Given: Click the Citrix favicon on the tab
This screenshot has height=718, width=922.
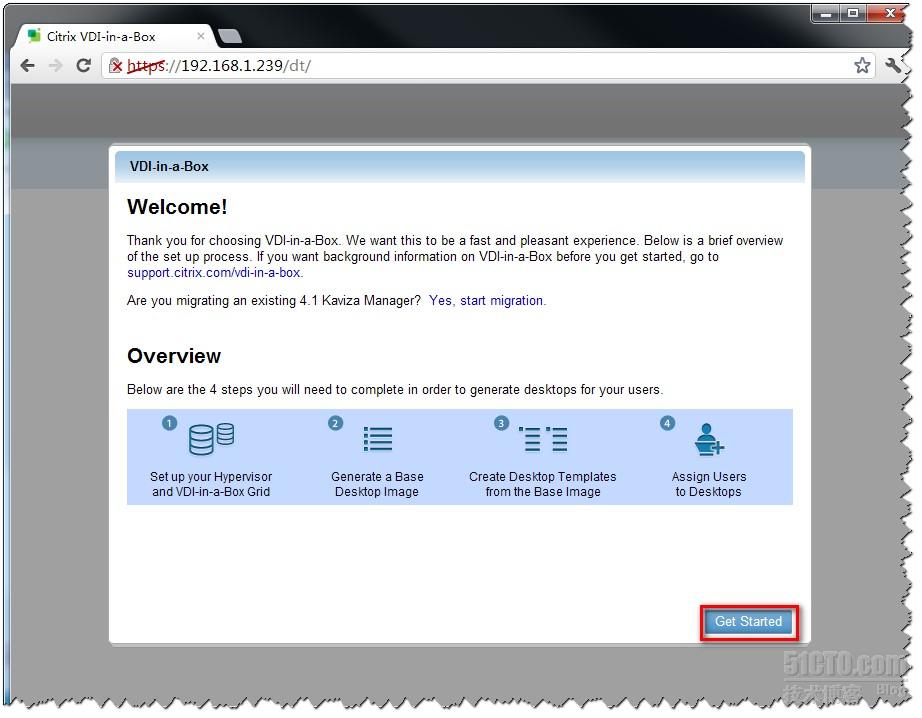Looking at the screenshot, I should coord(35,36).
